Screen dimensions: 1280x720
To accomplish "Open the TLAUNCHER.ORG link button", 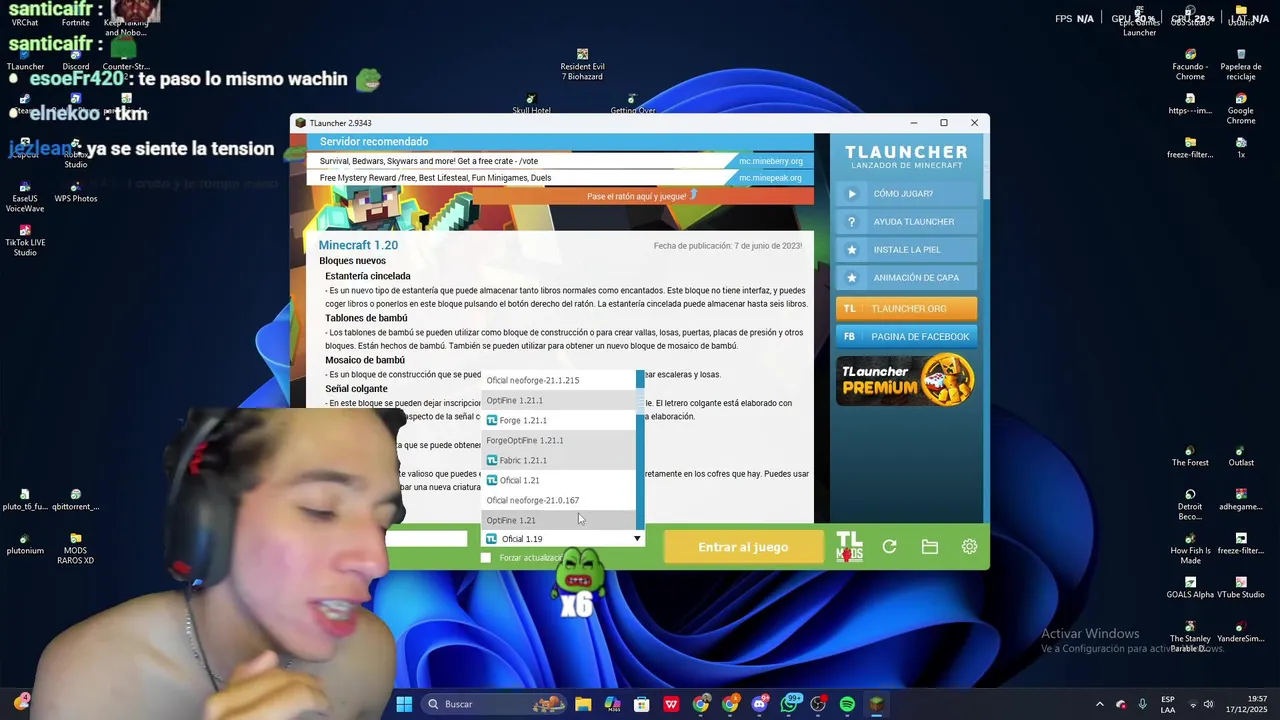I will coord(906,309).
